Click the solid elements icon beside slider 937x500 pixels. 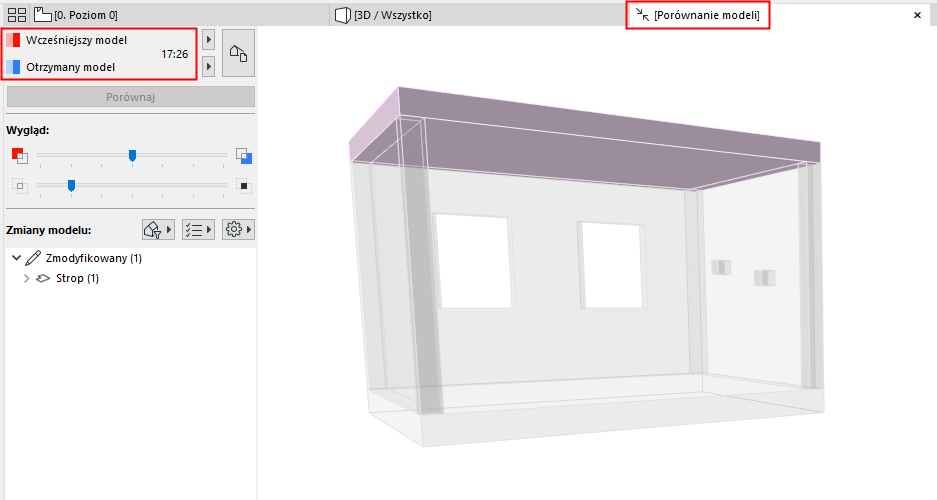click(x=244, y=186)
